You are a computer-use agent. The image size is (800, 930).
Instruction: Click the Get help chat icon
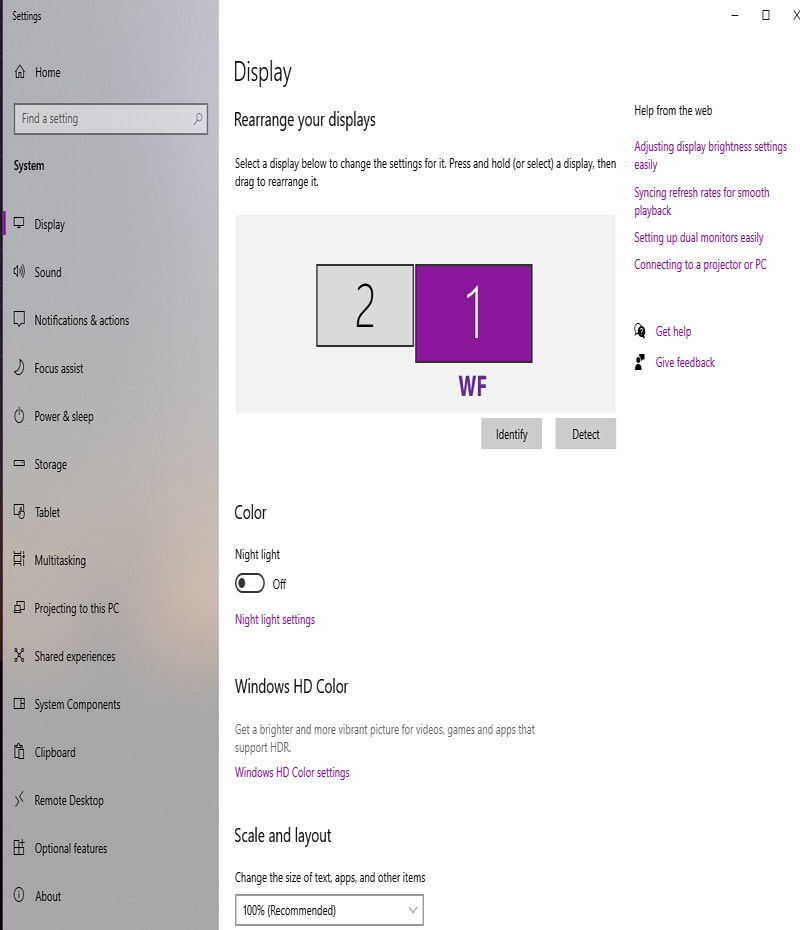640,331
